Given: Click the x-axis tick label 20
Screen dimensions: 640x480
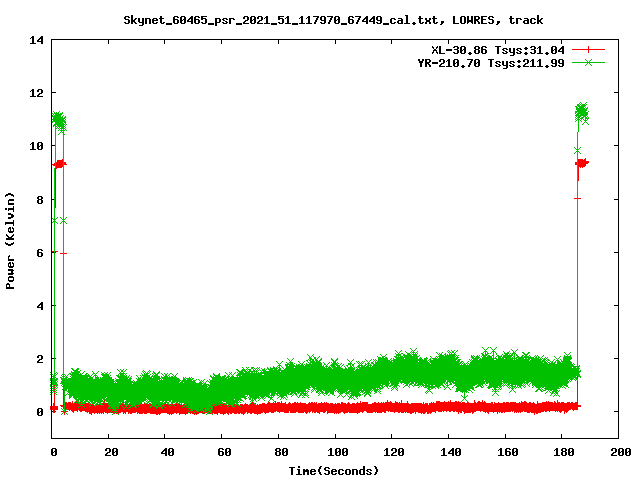Looking at the screenshot, I should [111, 452].
